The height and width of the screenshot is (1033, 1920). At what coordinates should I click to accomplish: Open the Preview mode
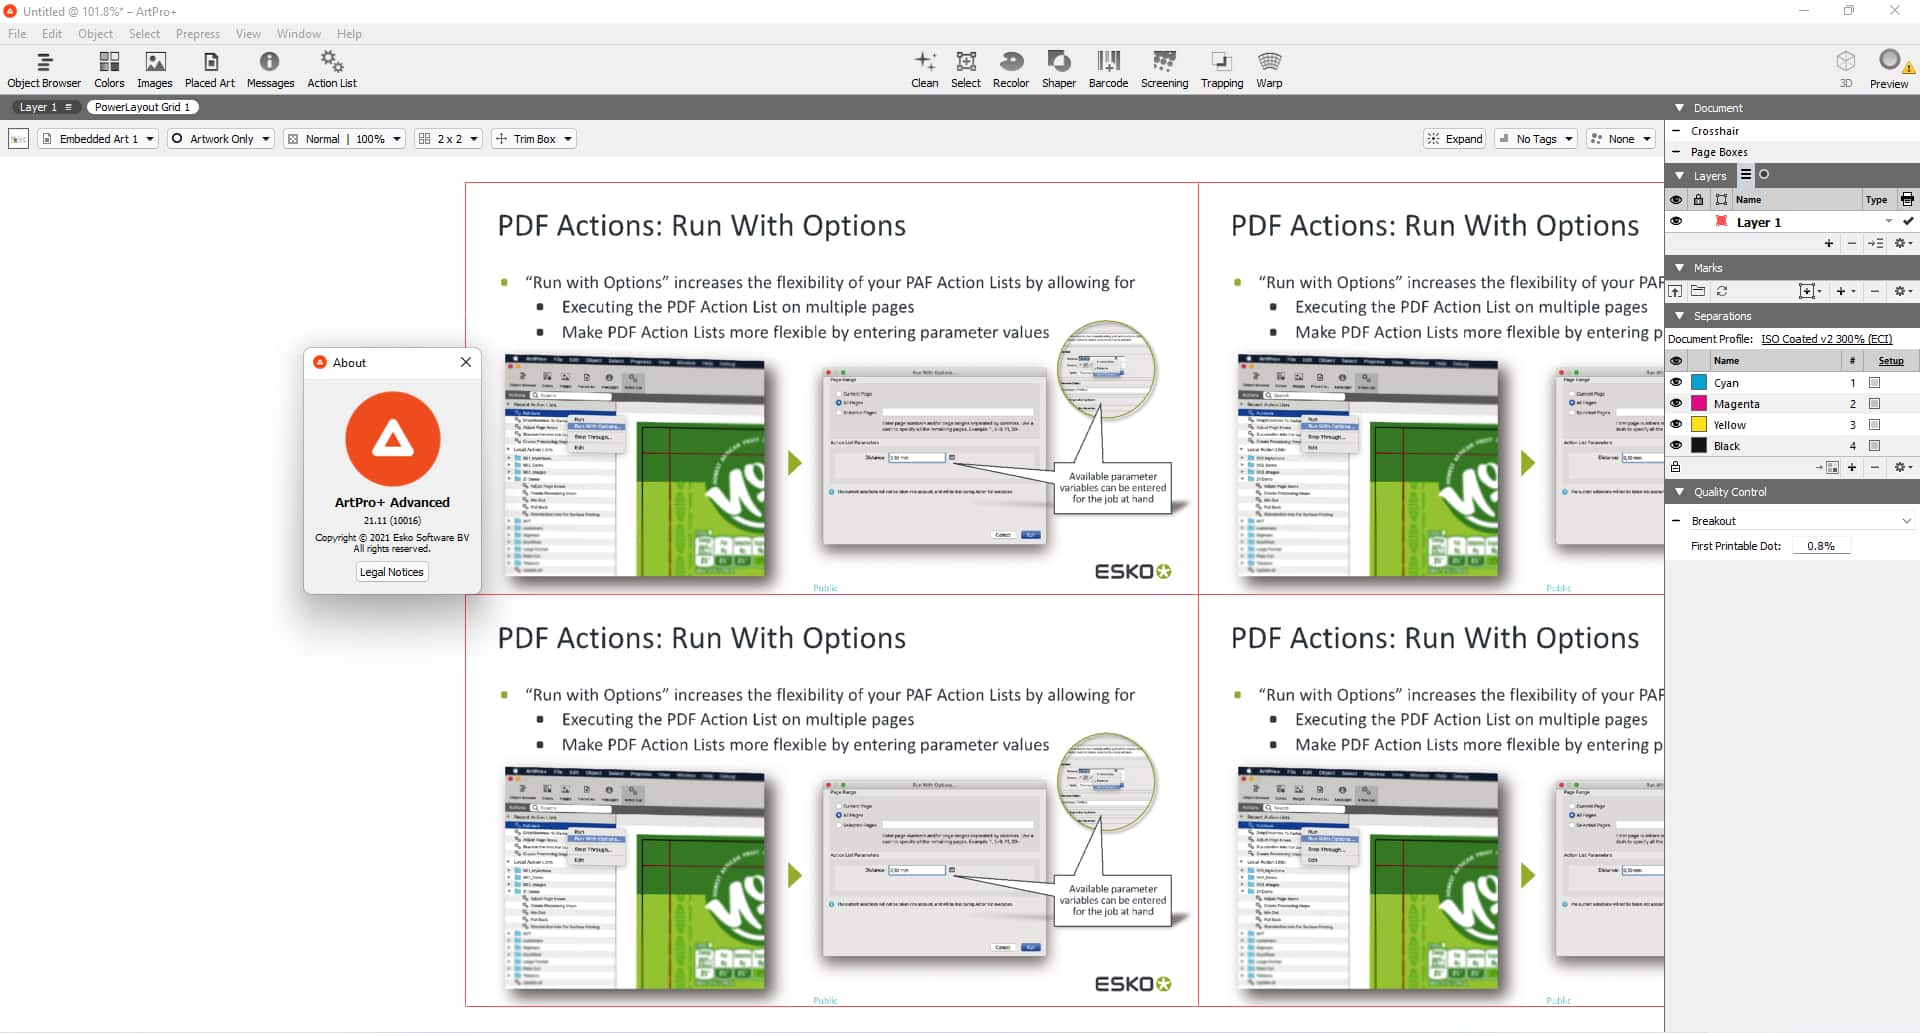pyautogui.click(x=1889, y=70)
